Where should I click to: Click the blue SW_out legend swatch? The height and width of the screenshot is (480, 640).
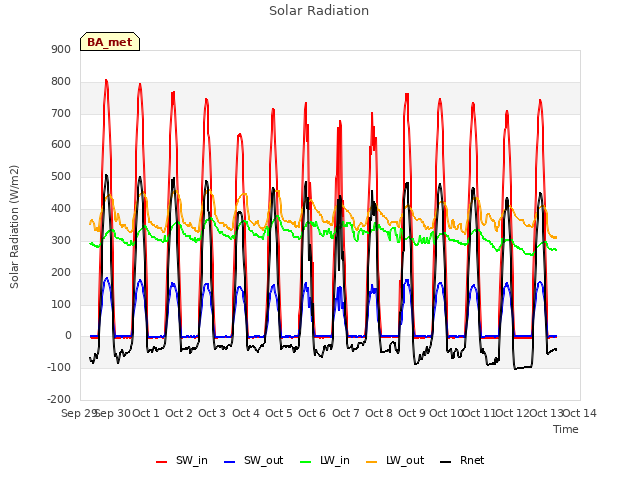pyautogui.click(x=230, y=462)
